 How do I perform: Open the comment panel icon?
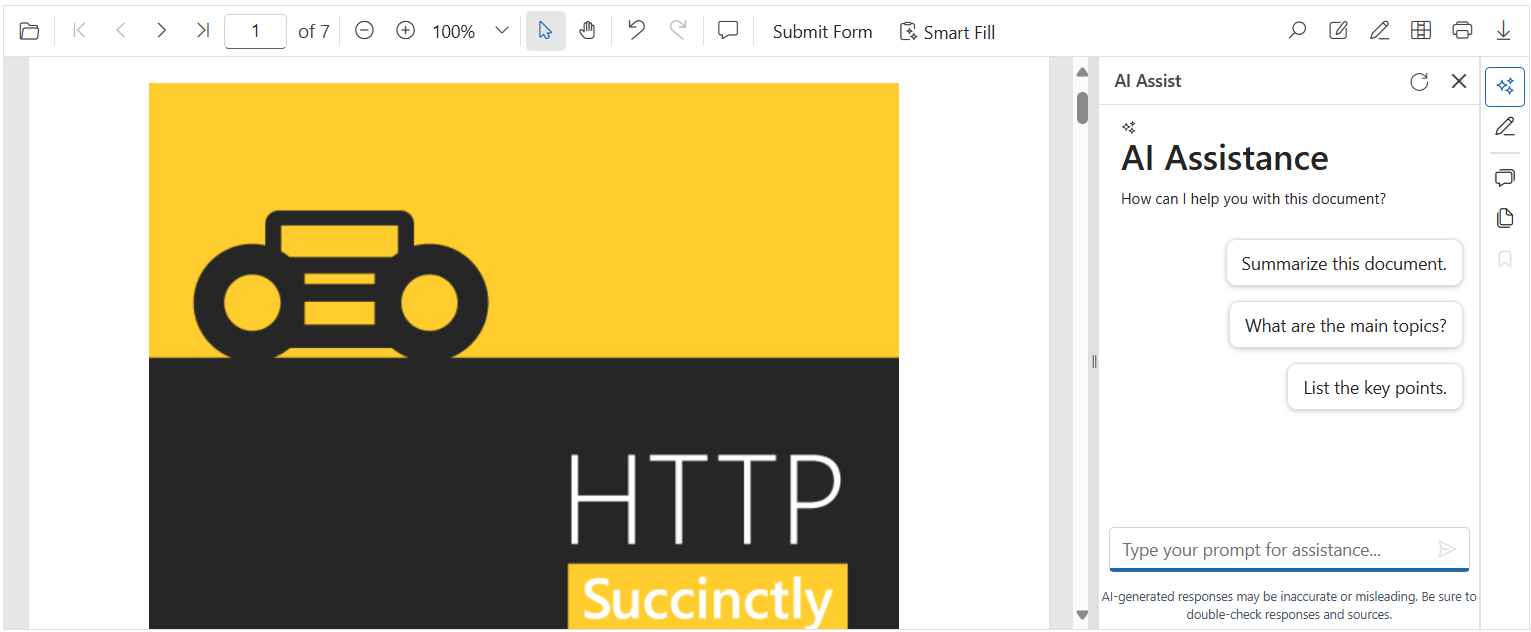point(727,30)
